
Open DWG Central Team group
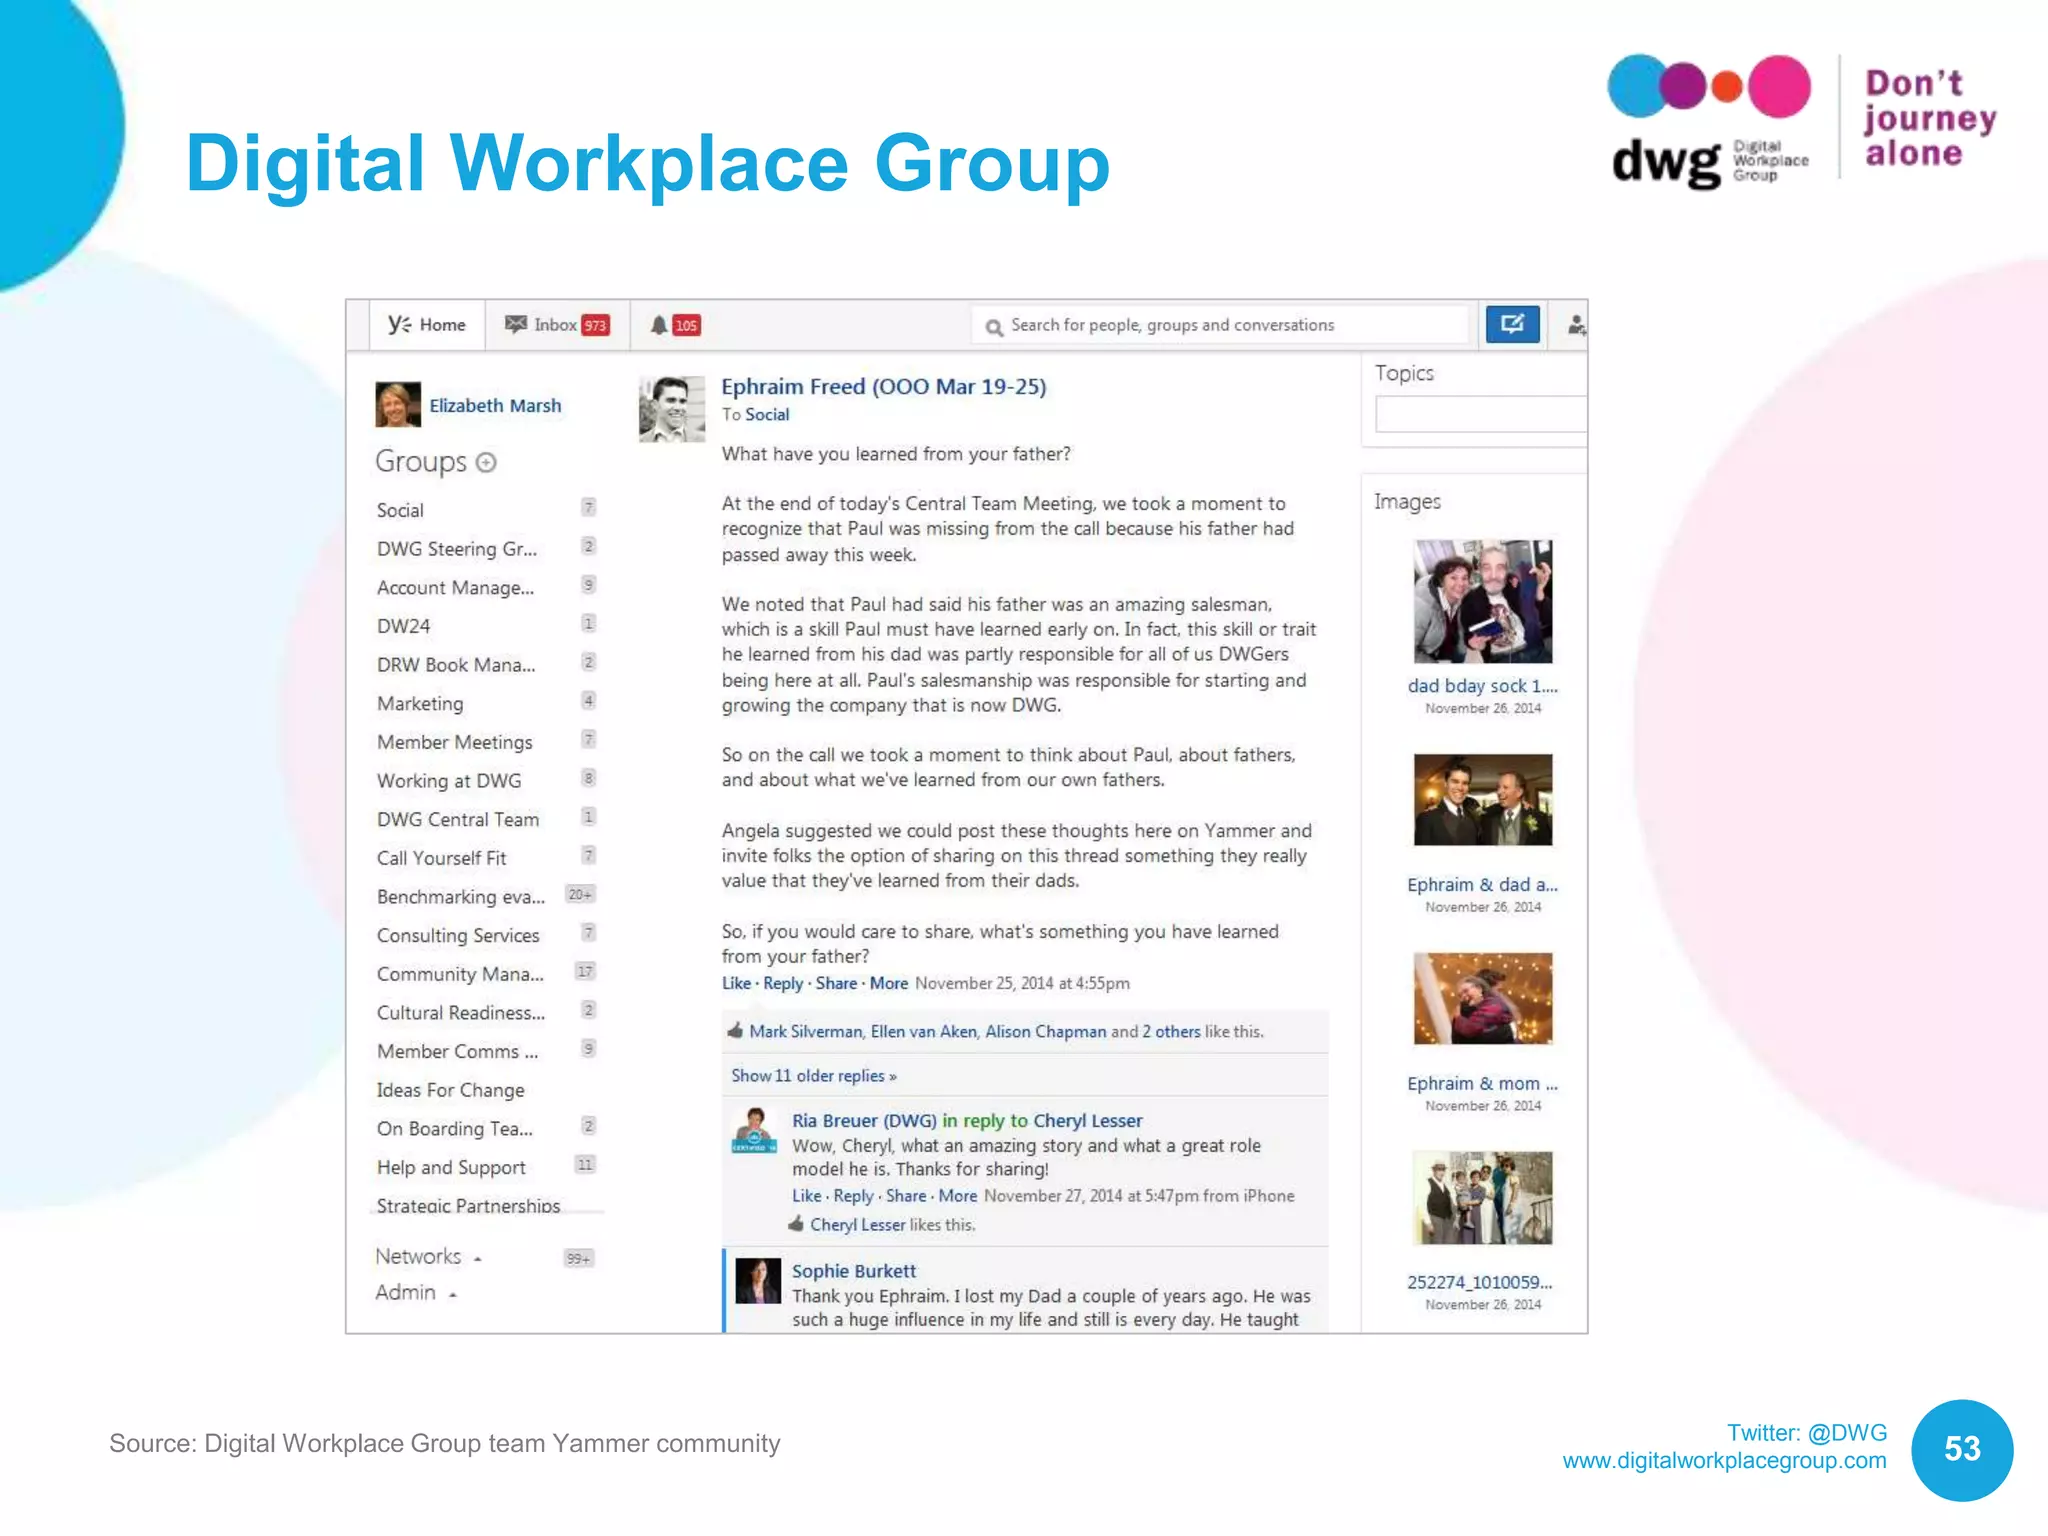click(x=458, y=820)
